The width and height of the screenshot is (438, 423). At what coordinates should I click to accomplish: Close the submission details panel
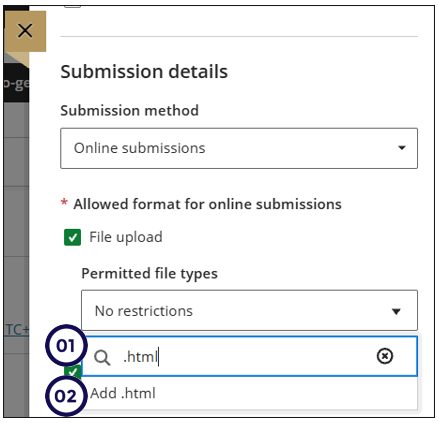(x=25, y=31)
